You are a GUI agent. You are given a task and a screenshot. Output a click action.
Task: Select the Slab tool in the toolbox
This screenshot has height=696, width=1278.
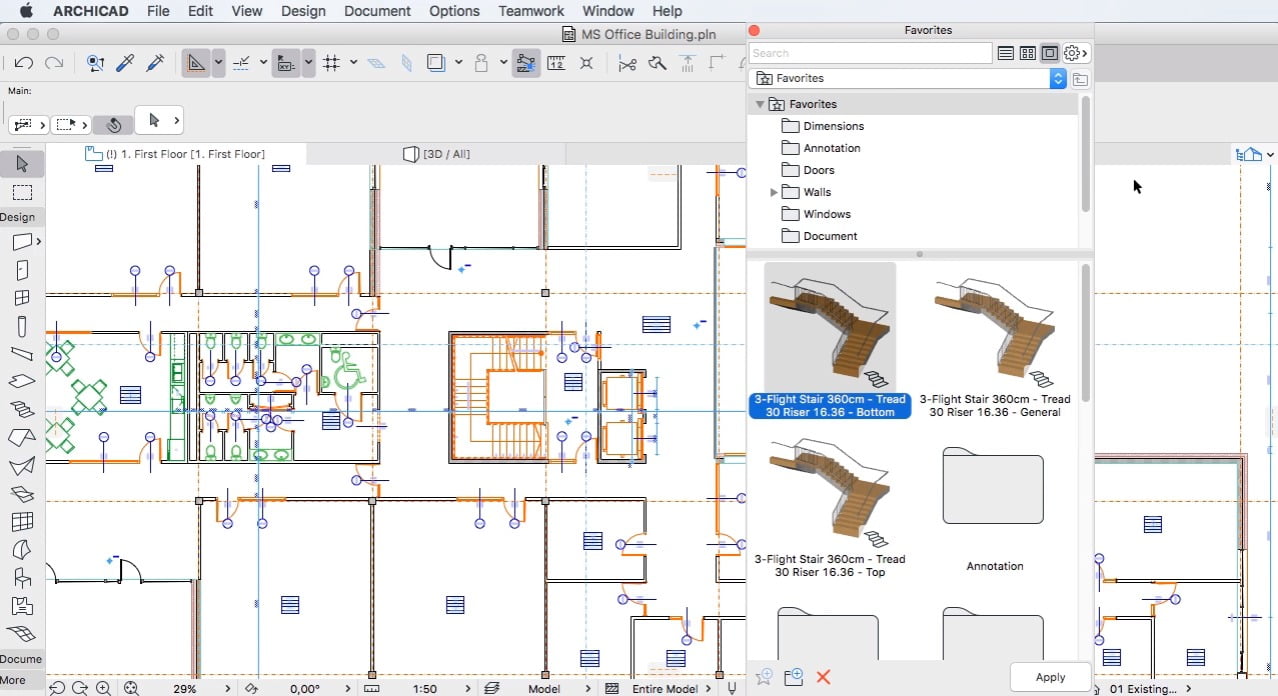(22, 381)
